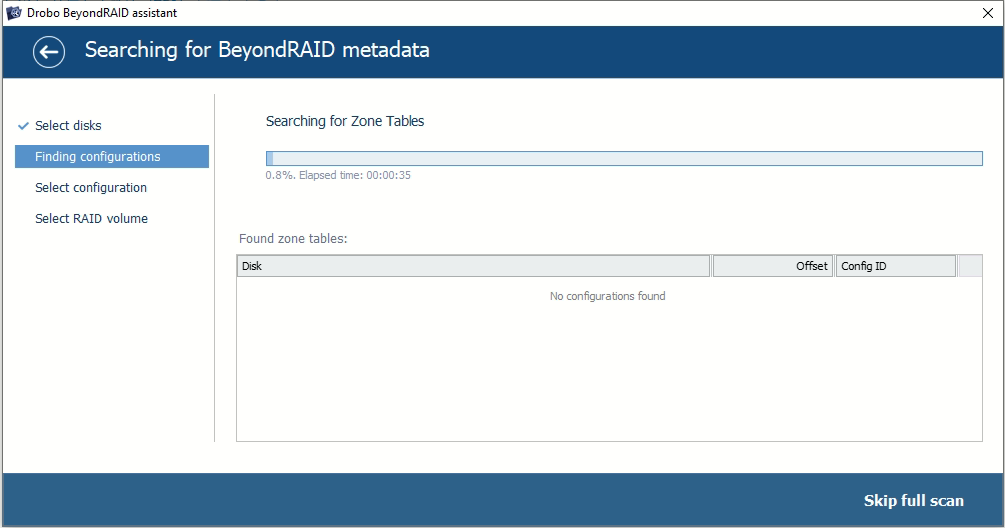Click the zone table search progress bar
Screen dimensions: 1005x528
pyautogui.click(x=624, y=158)
